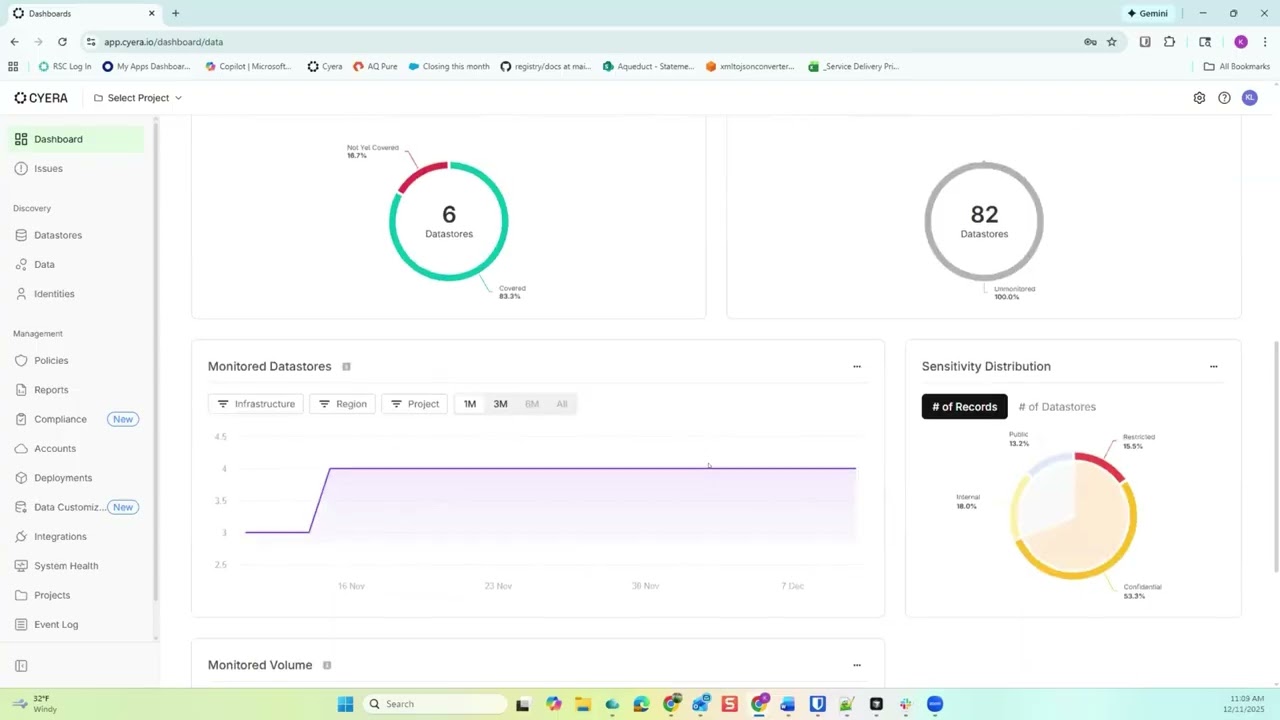Open the RSC Log In bookmark
1280x720 pixels.
65,67
